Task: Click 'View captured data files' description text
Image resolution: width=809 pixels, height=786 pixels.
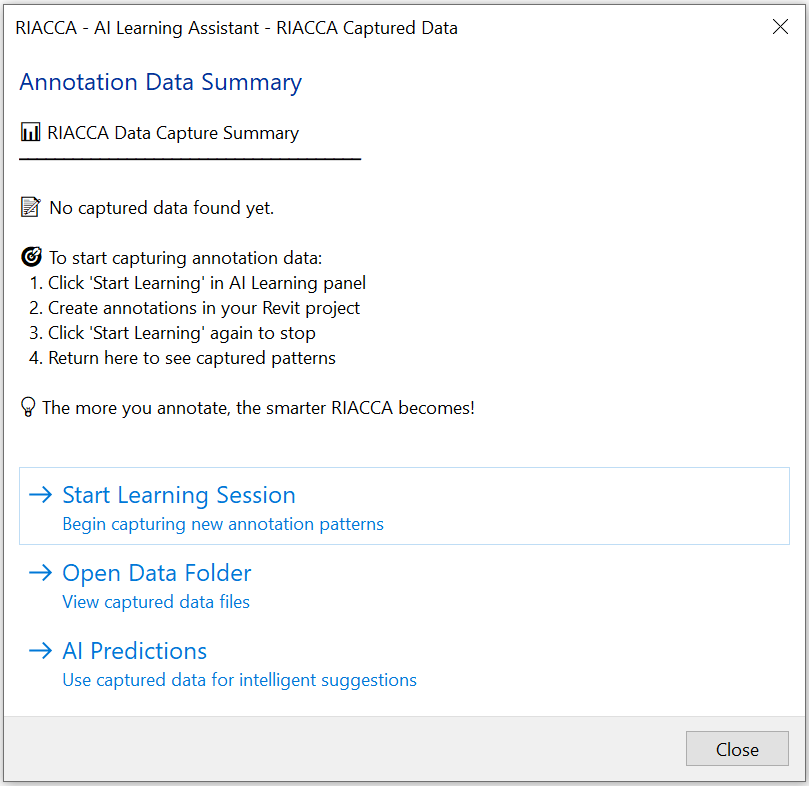Action: (x=156, y=602)
